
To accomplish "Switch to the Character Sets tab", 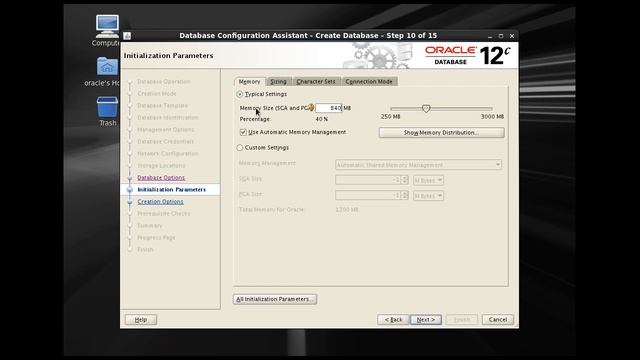I will 316,82.
